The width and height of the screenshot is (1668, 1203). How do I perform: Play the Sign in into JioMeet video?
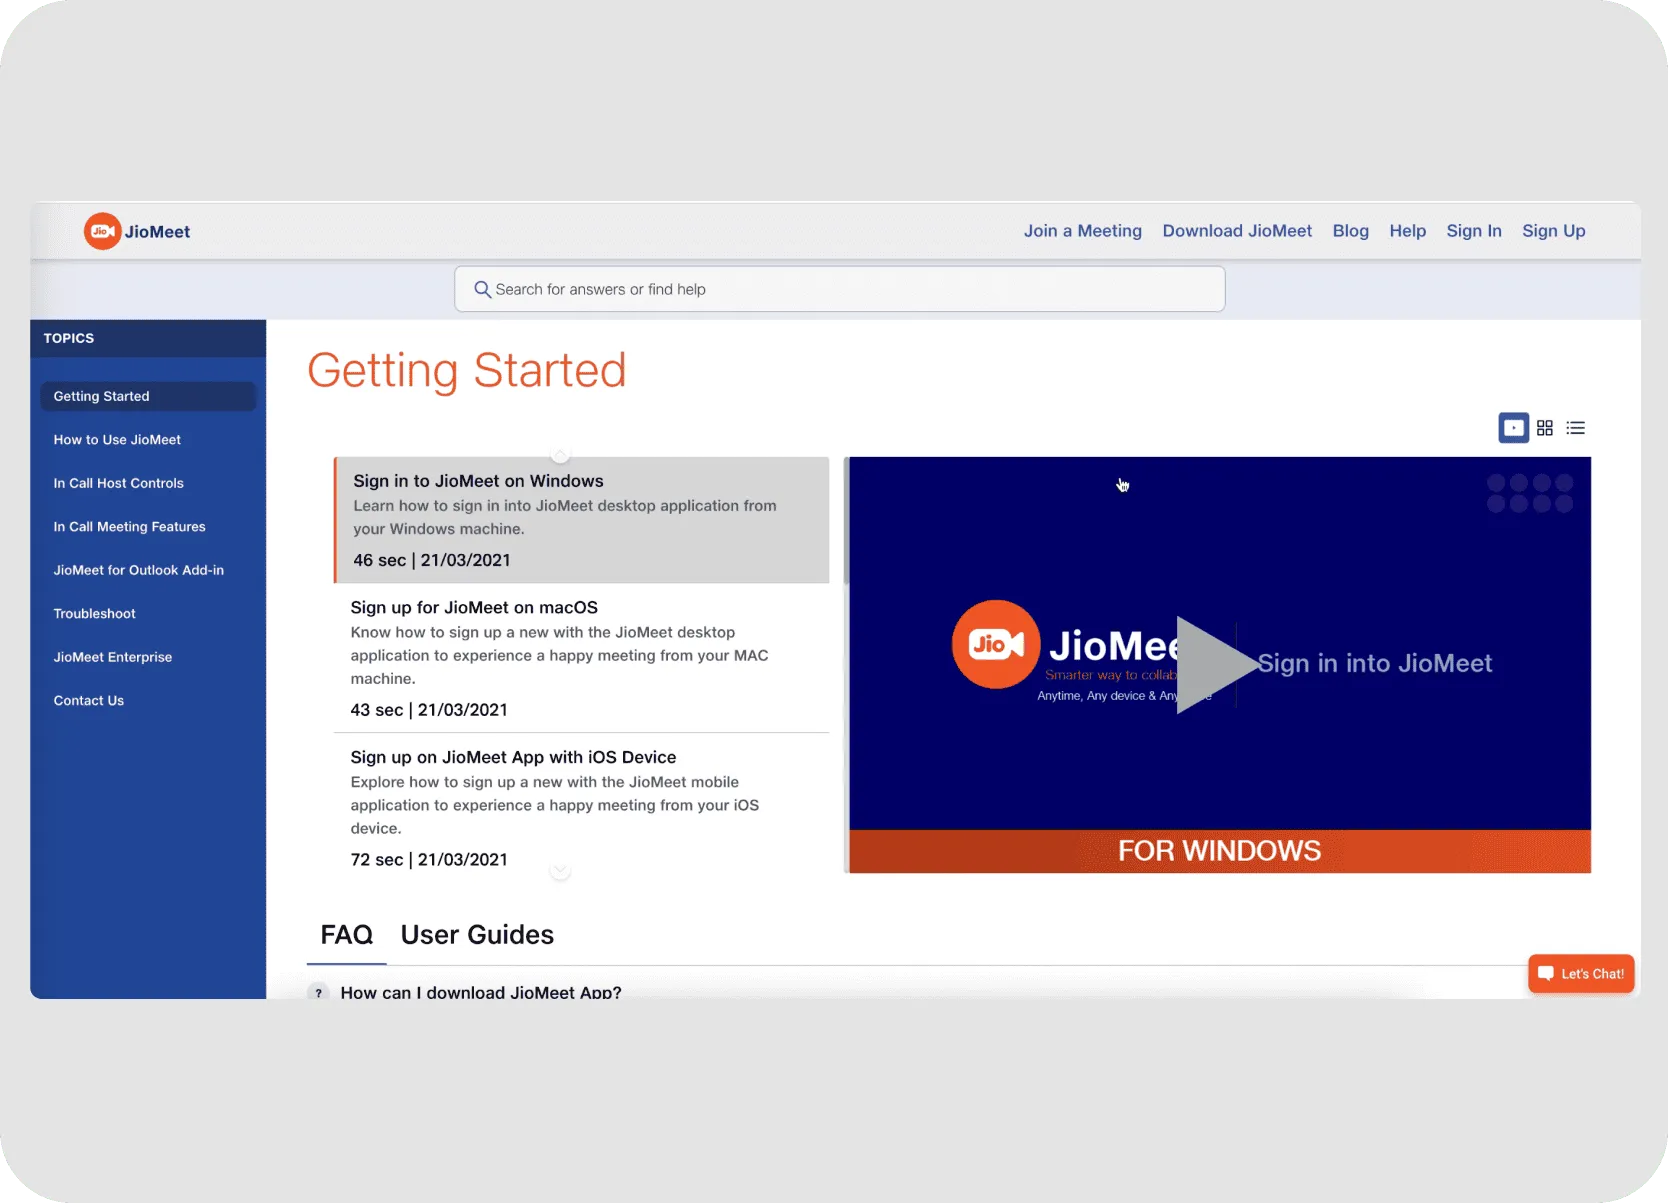(1215, 664)
